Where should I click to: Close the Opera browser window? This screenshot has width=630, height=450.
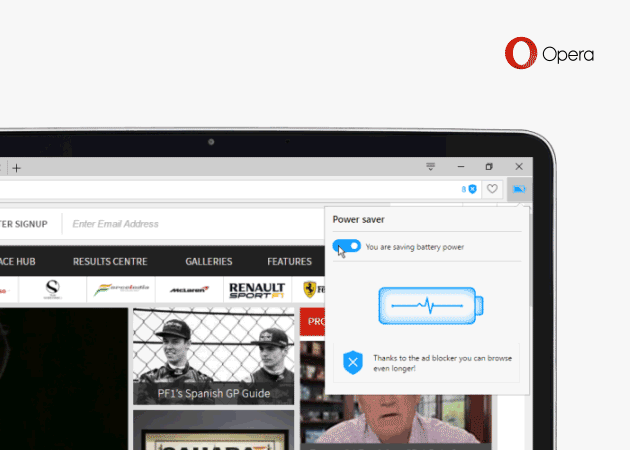(x=519, y=166)
